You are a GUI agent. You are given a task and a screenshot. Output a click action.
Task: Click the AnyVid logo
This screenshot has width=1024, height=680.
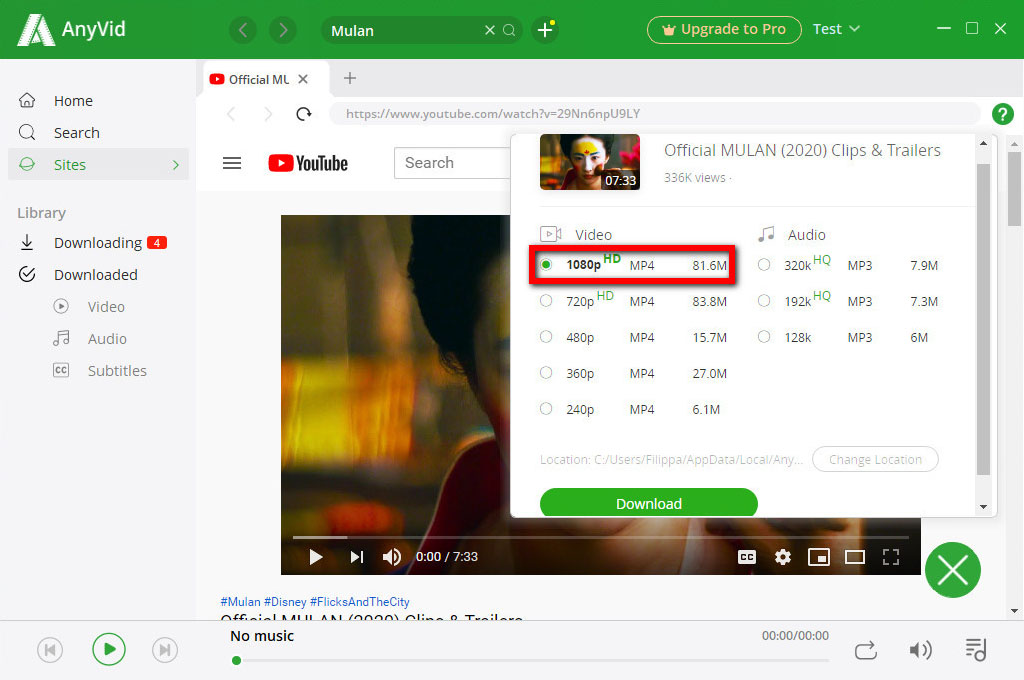71,29
